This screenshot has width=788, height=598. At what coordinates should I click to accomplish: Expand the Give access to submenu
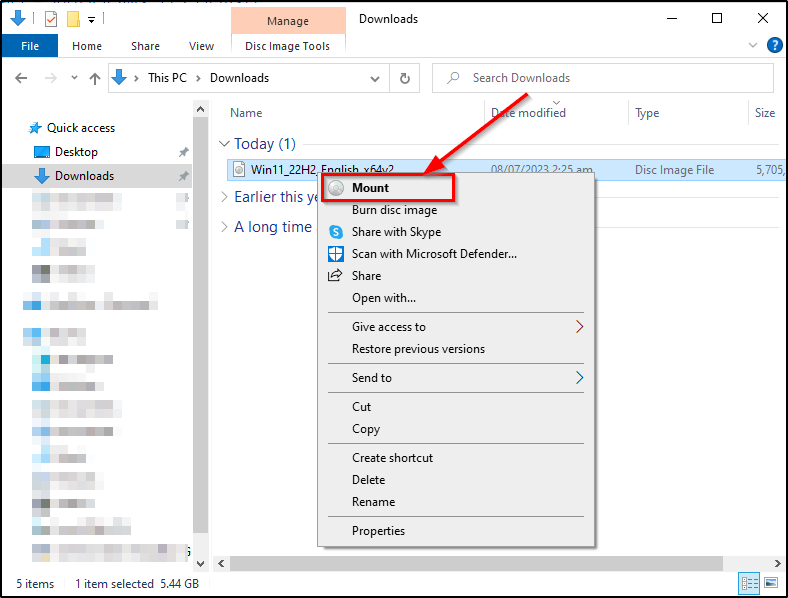(456, 327)
